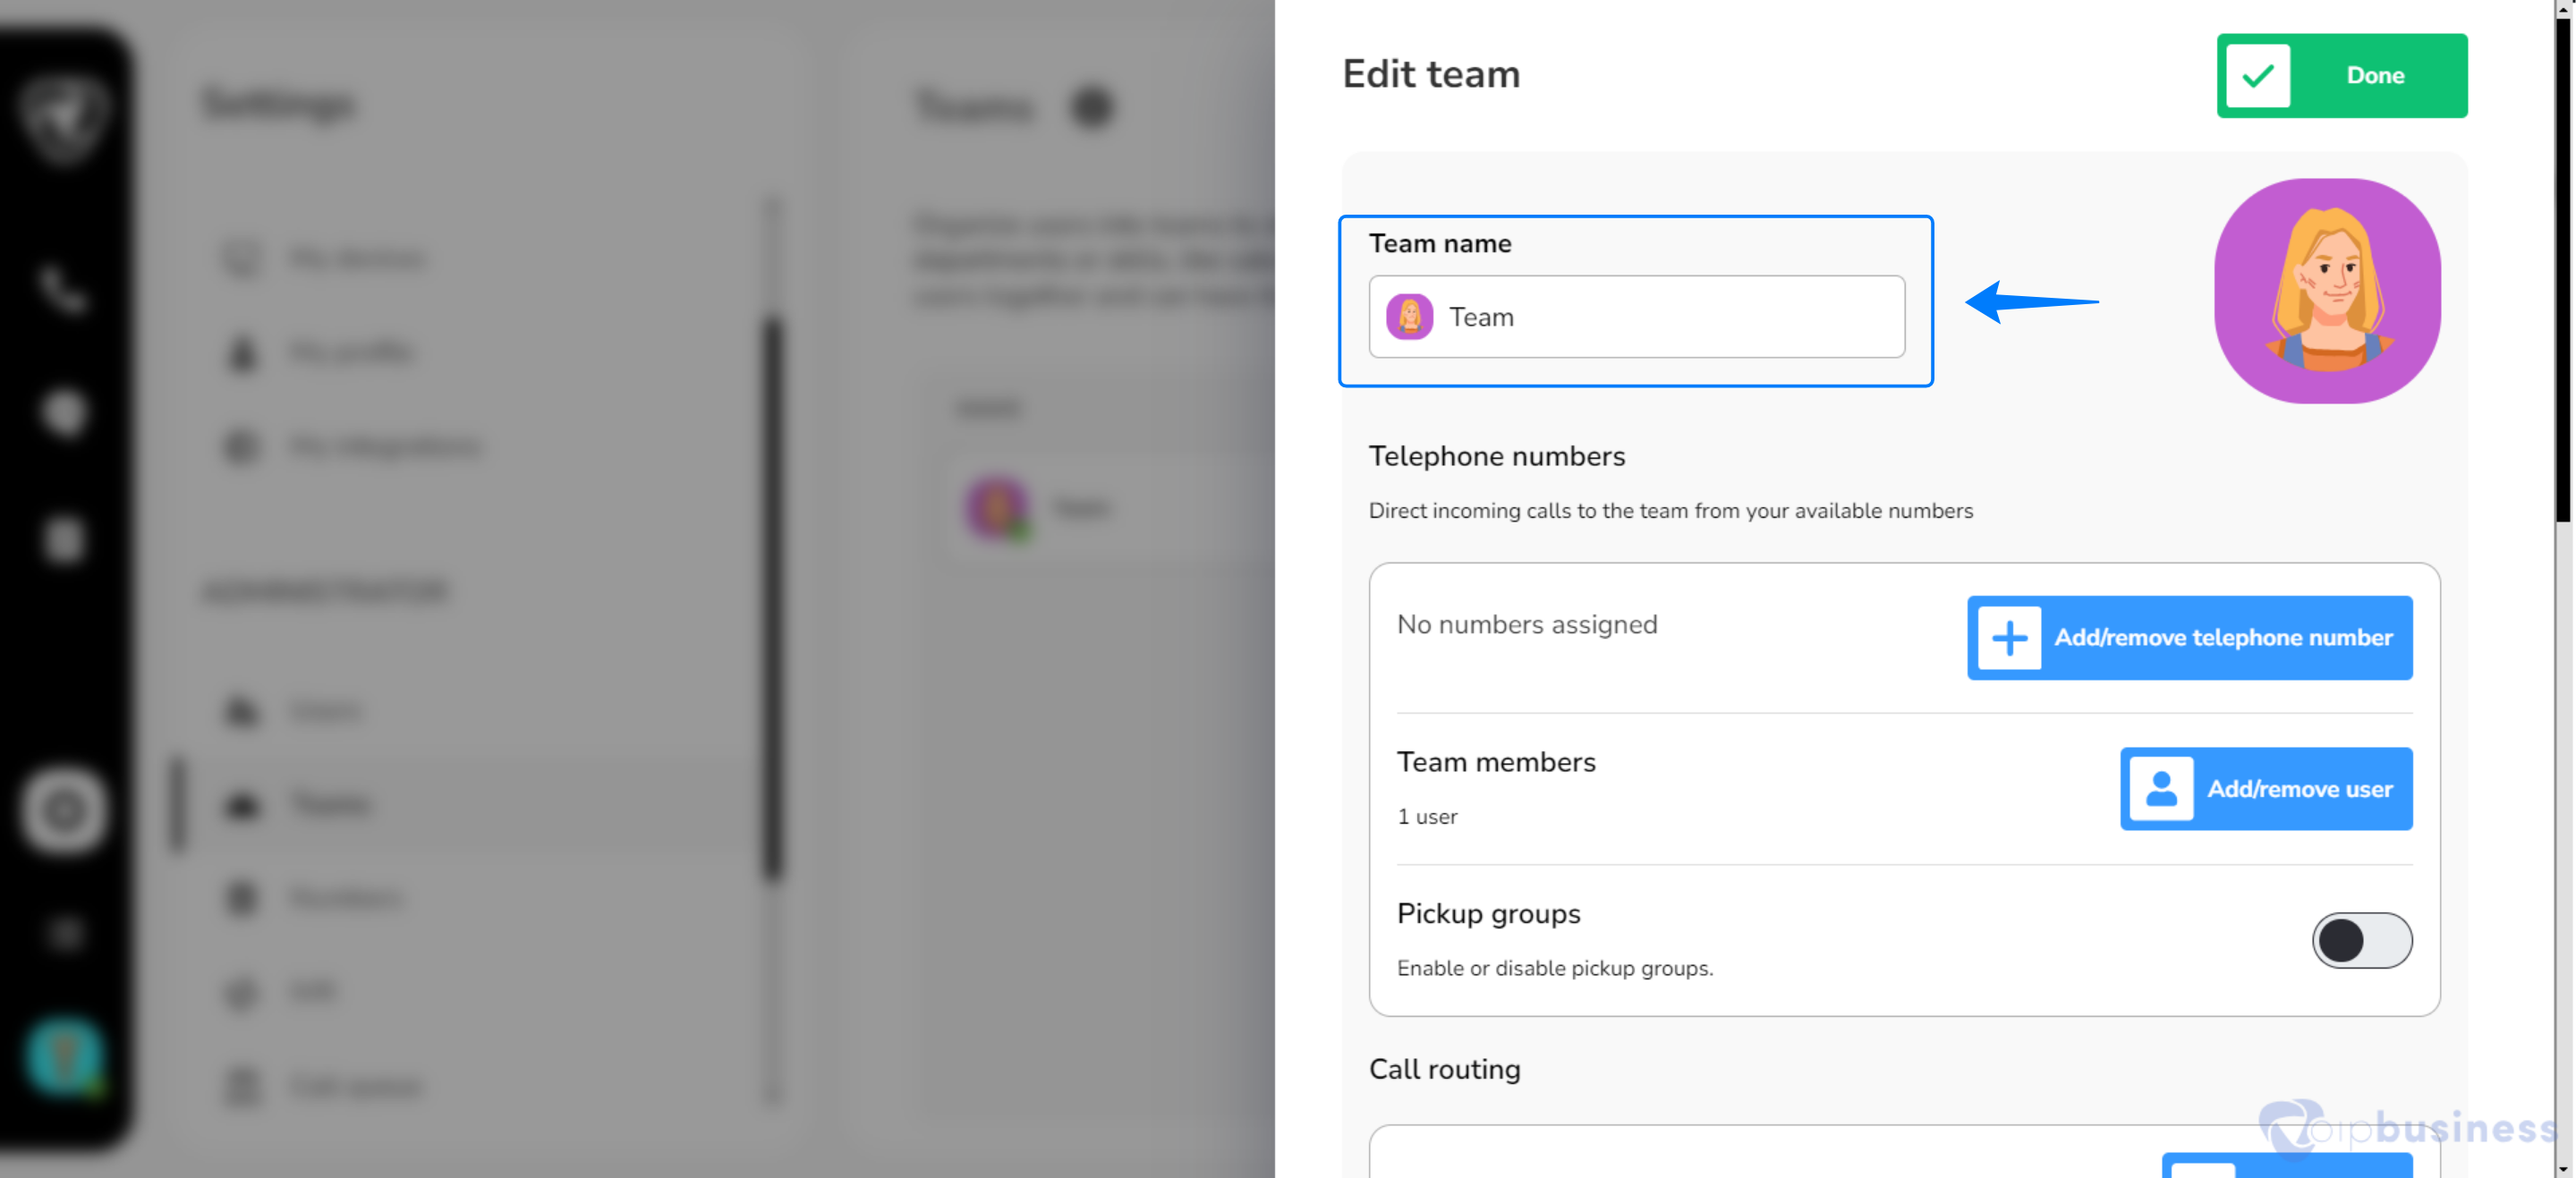
Task: Click partially visible Call routing blue button
Action: pos(2286,1166)
